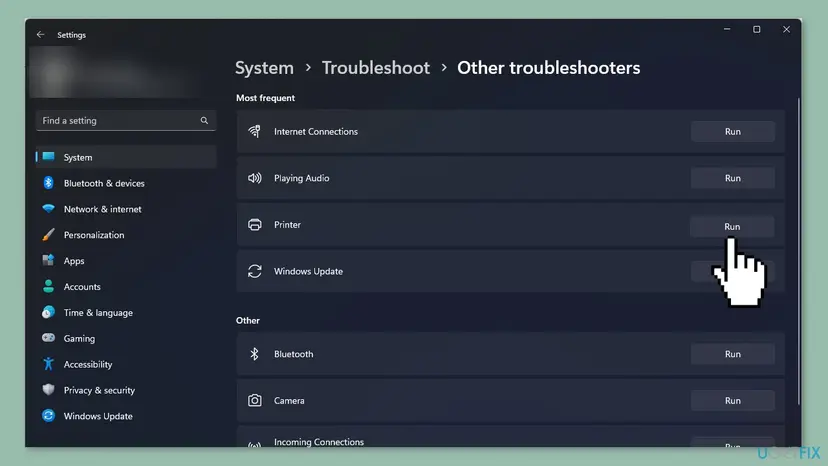Click the Printer troubleshooter icon
828x466 pixels.
click(255, 225)
